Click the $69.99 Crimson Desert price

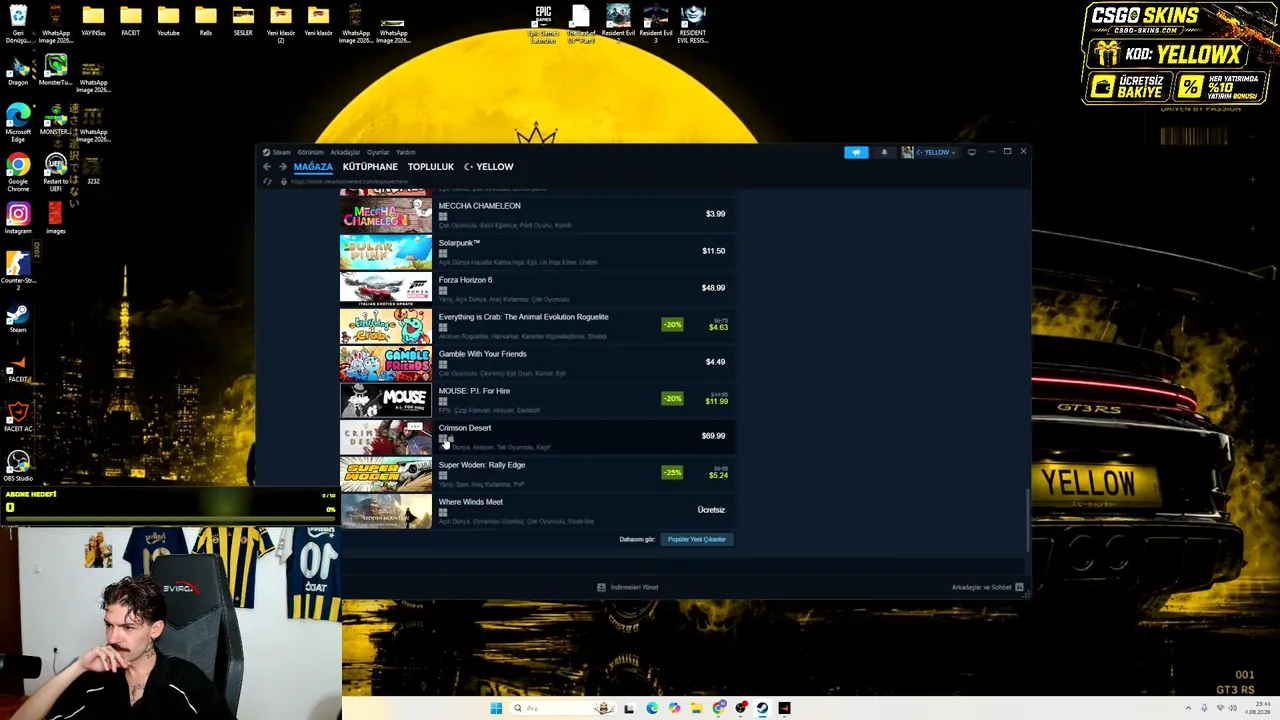(713, 436)
